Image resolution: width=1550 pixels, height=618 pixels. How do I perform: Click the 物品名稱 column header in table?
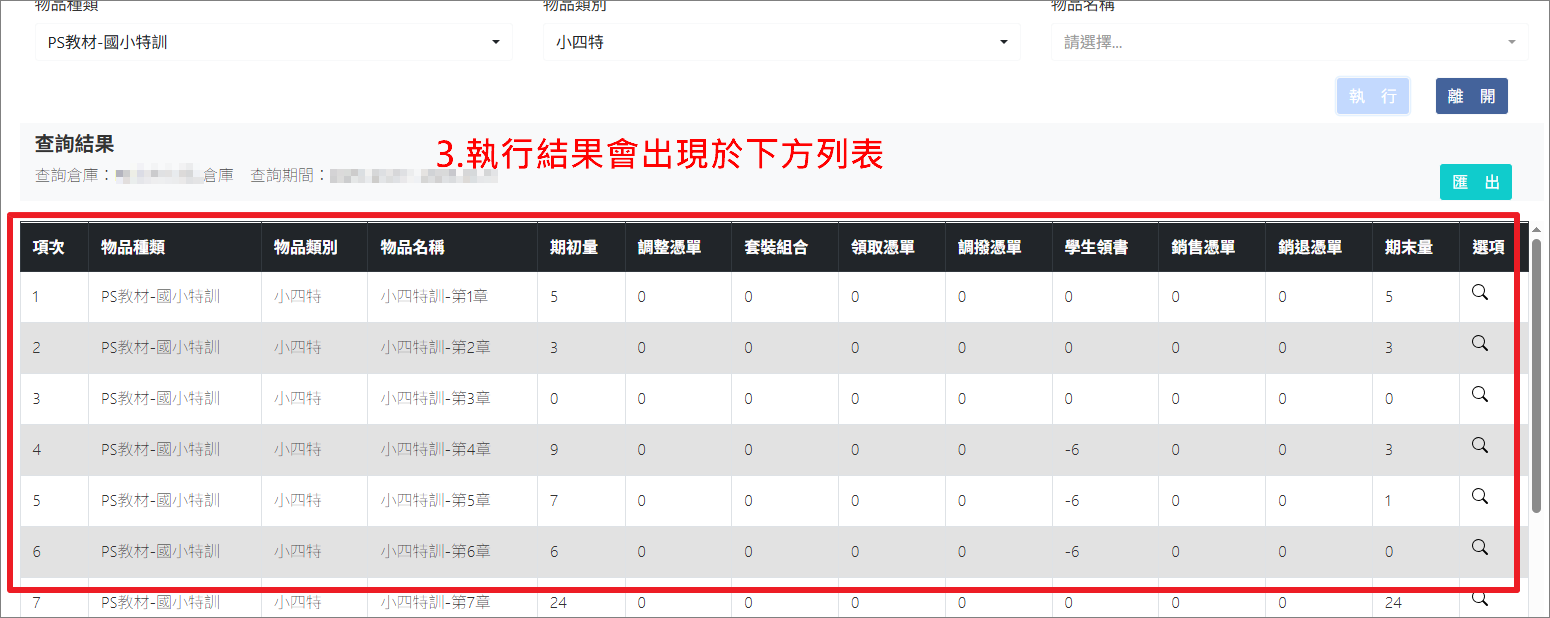click(x=413, y=248)
